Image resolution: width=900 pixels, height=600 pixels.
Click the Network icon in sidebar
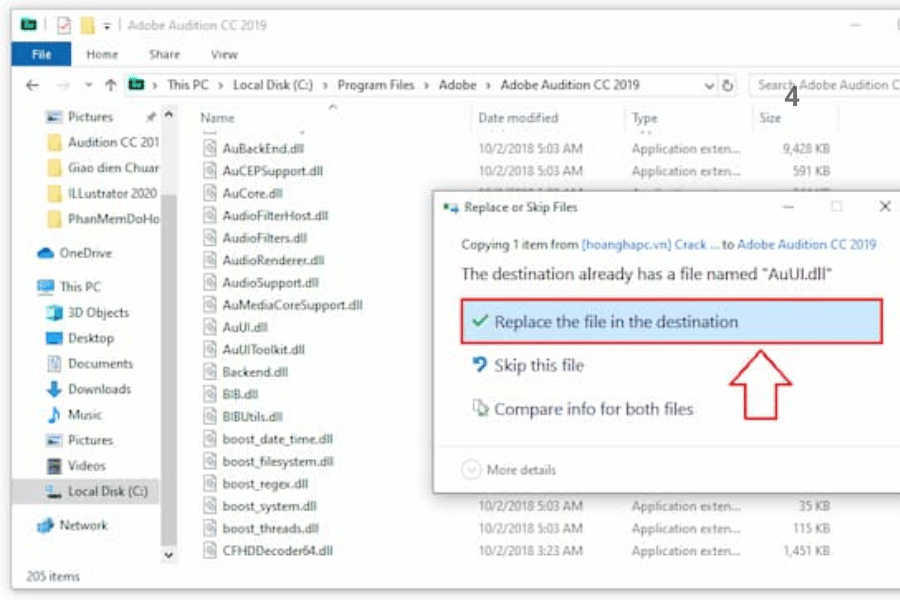coord(46,525)
